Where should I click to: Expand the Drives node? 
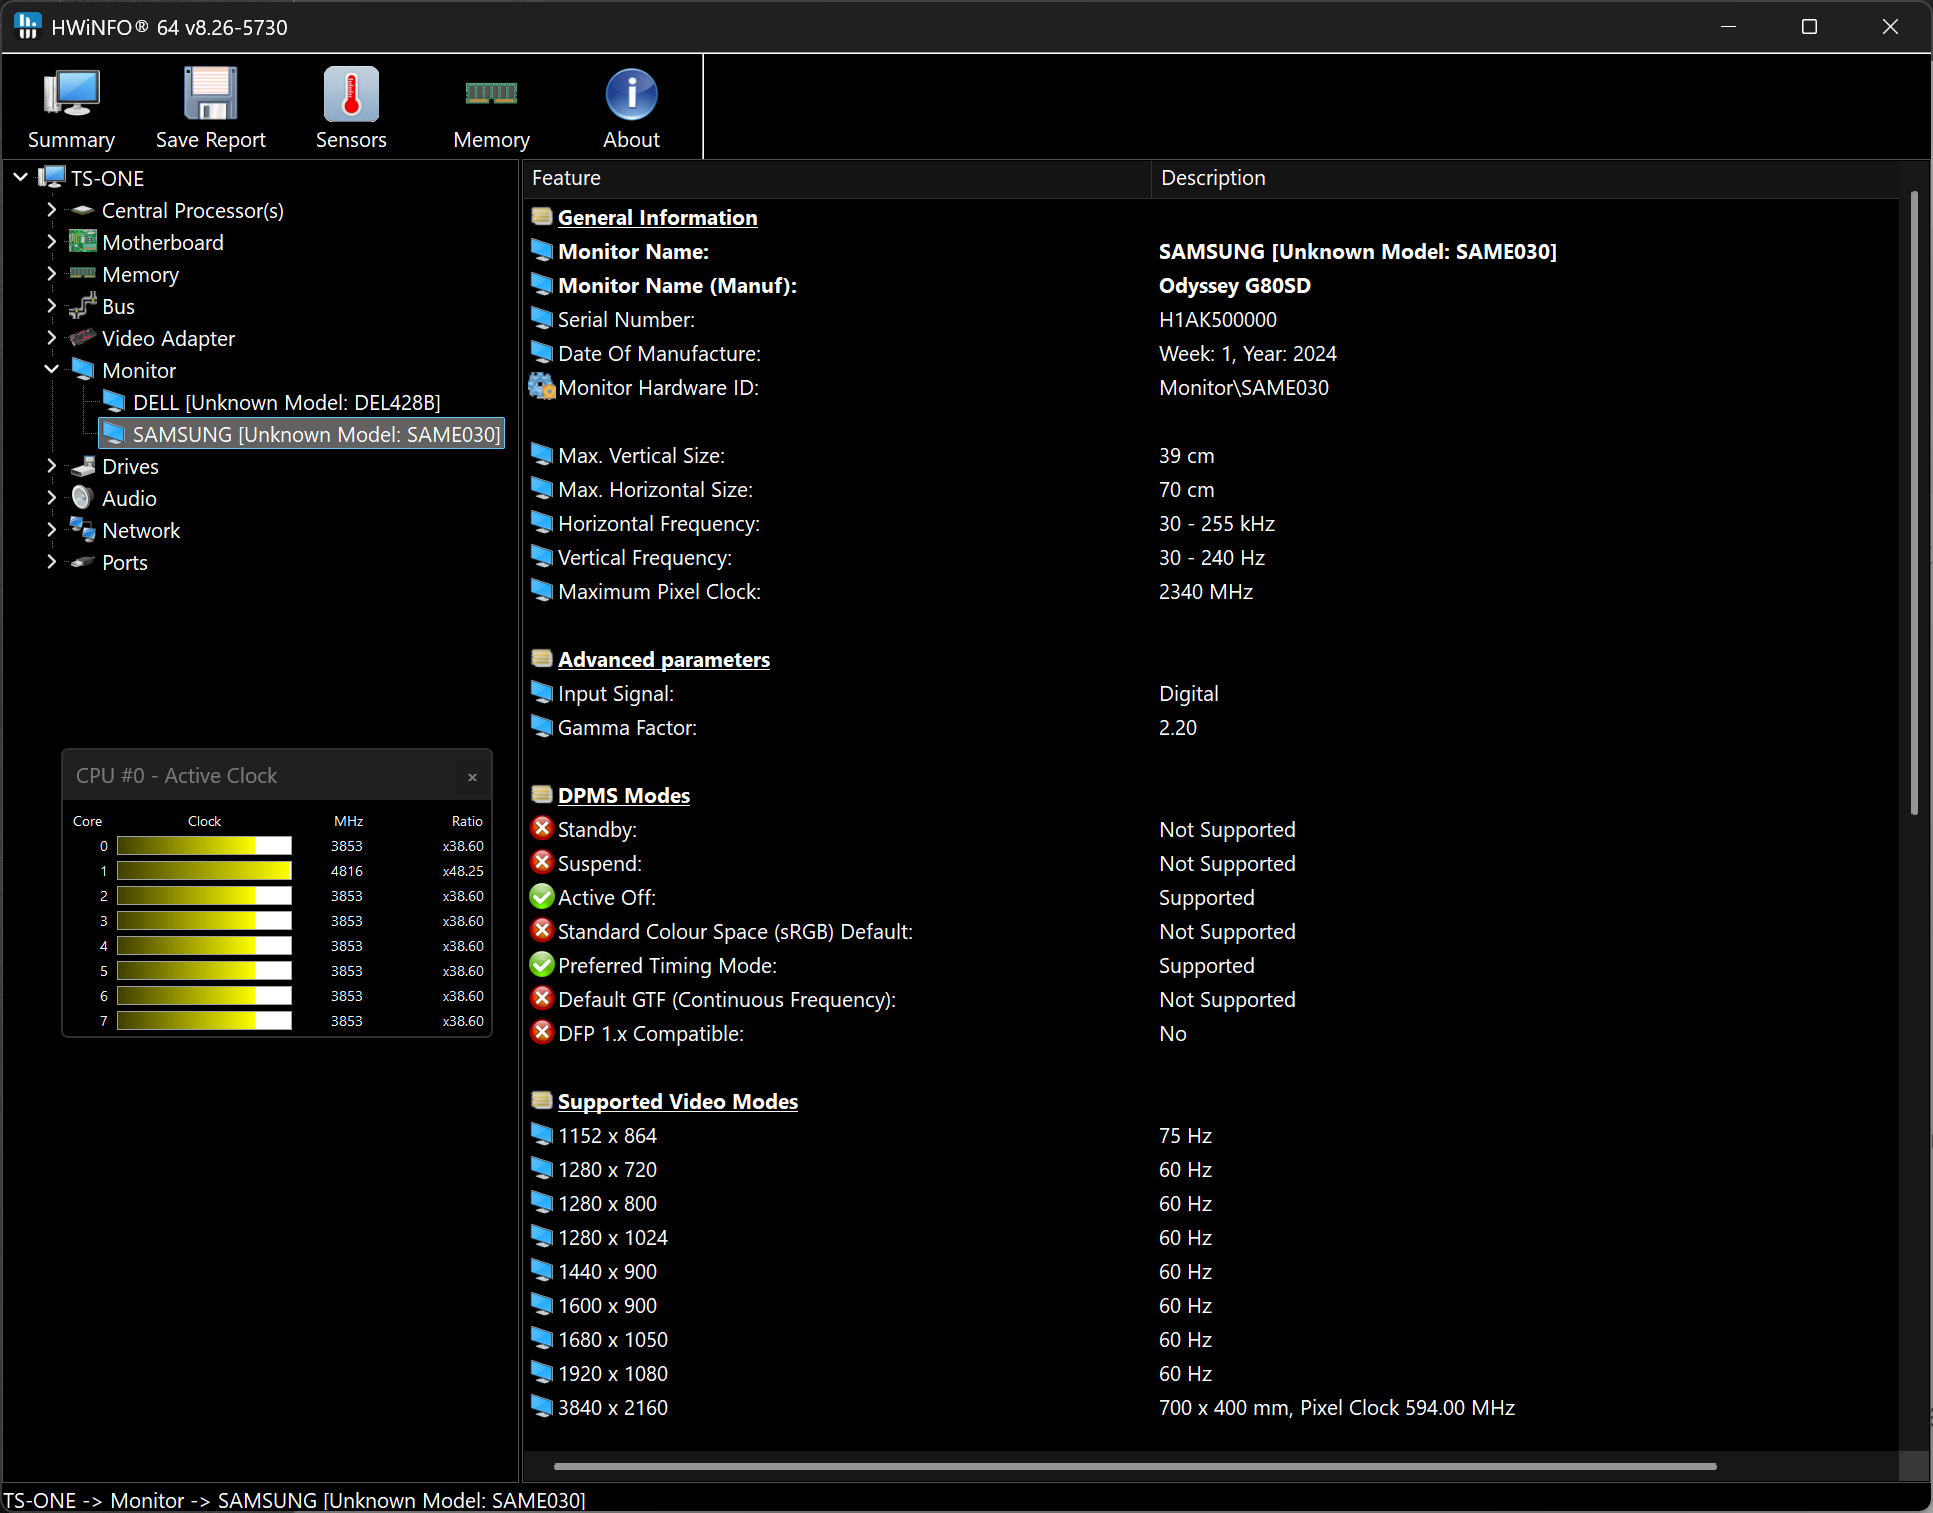[51, 466]
